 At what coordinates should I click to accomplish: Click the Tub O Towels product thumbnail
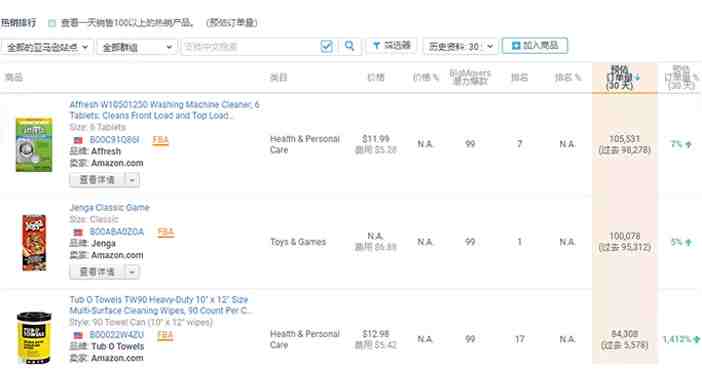click(34, 337)
